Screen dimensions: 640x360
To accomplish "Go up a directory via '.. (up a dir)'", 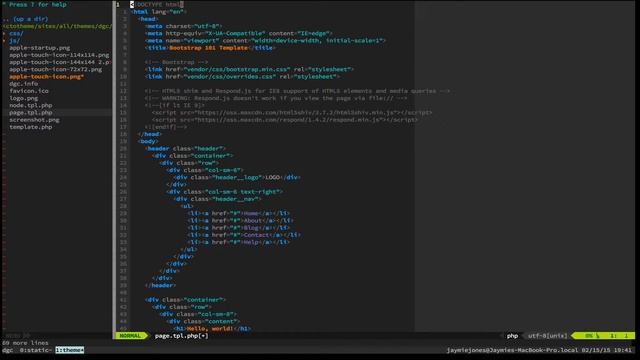I will [x=25, y=19].
